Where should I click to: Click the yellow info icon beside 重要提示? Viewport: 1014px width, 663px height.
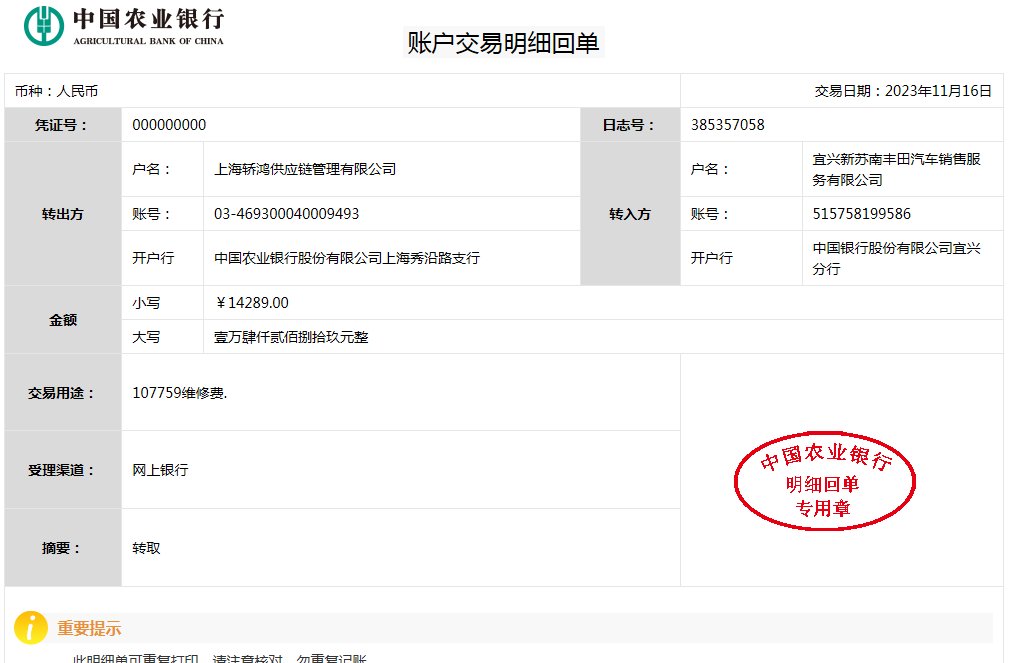click(x=31, y=628)
